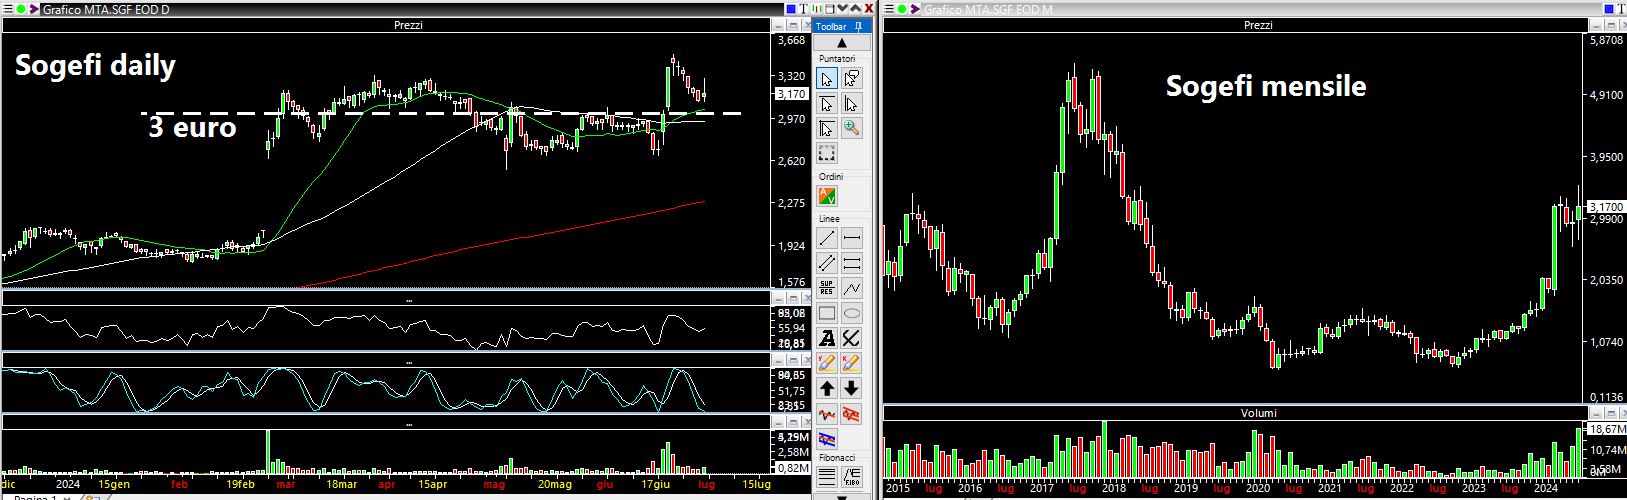Image resolution: width=1627 pixels, height=500 pixels.
Task: Activate the magnifier zoom tool
Action: click(x=852, y=128)
